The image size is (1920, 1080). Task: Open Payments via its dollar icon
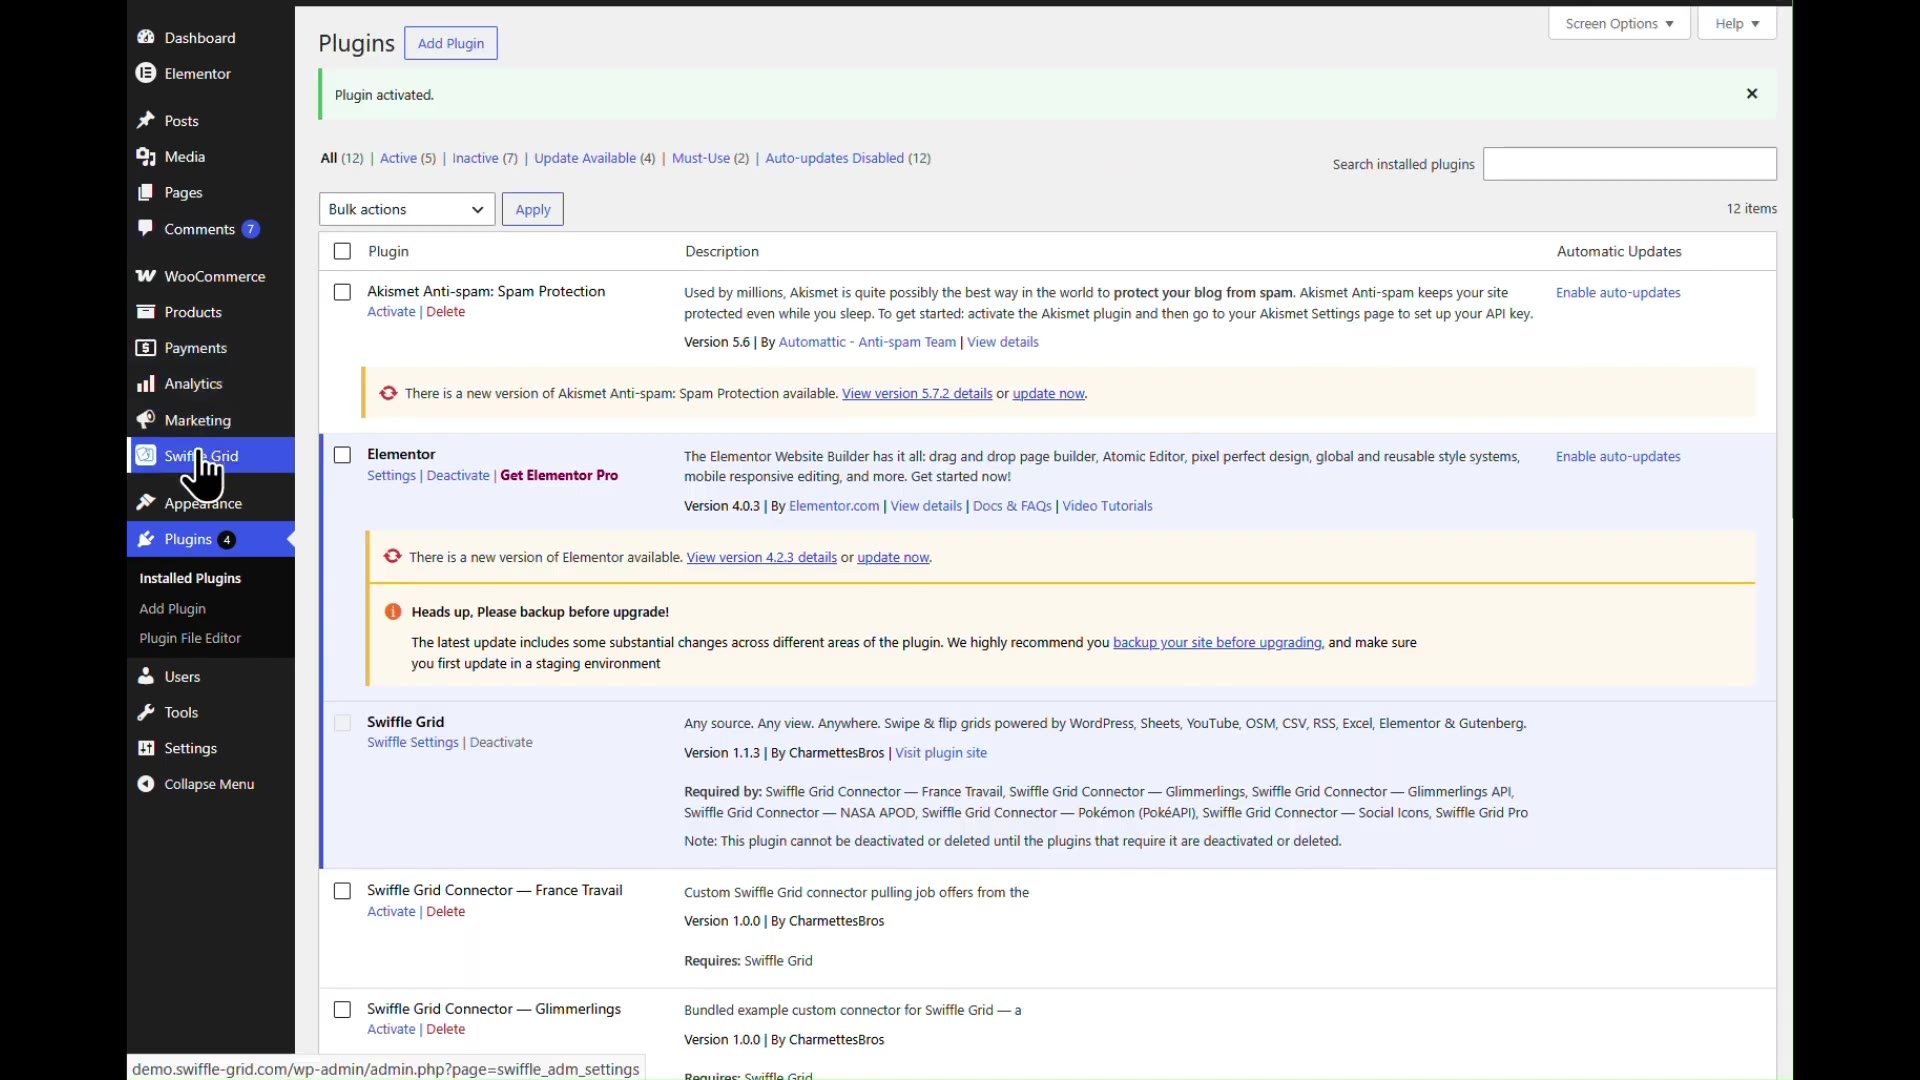[146, 348]
